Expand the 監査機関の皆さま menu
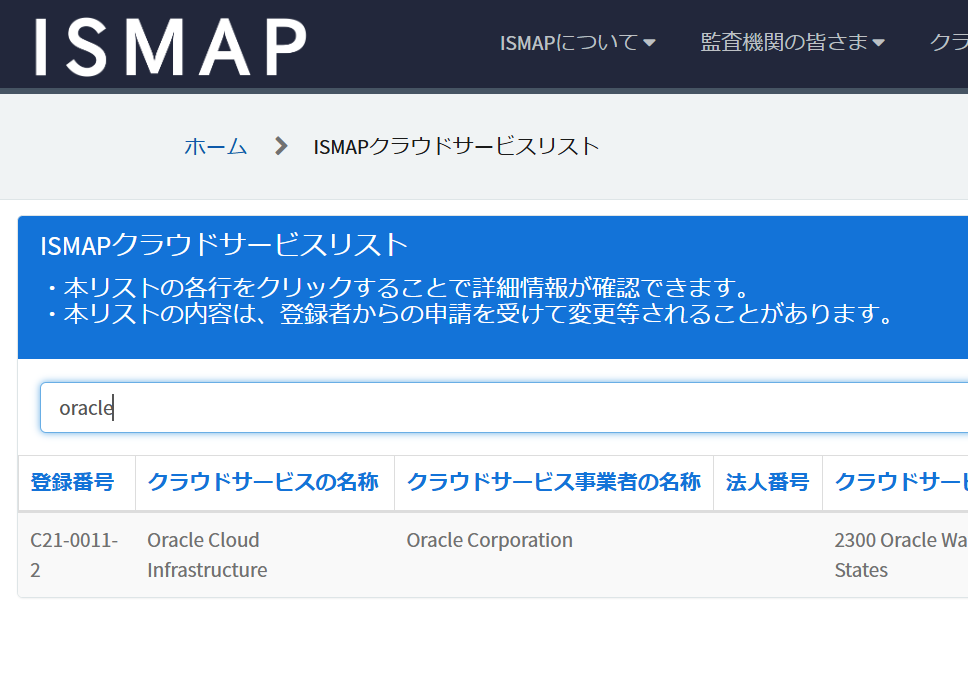 tap(793, 43)
